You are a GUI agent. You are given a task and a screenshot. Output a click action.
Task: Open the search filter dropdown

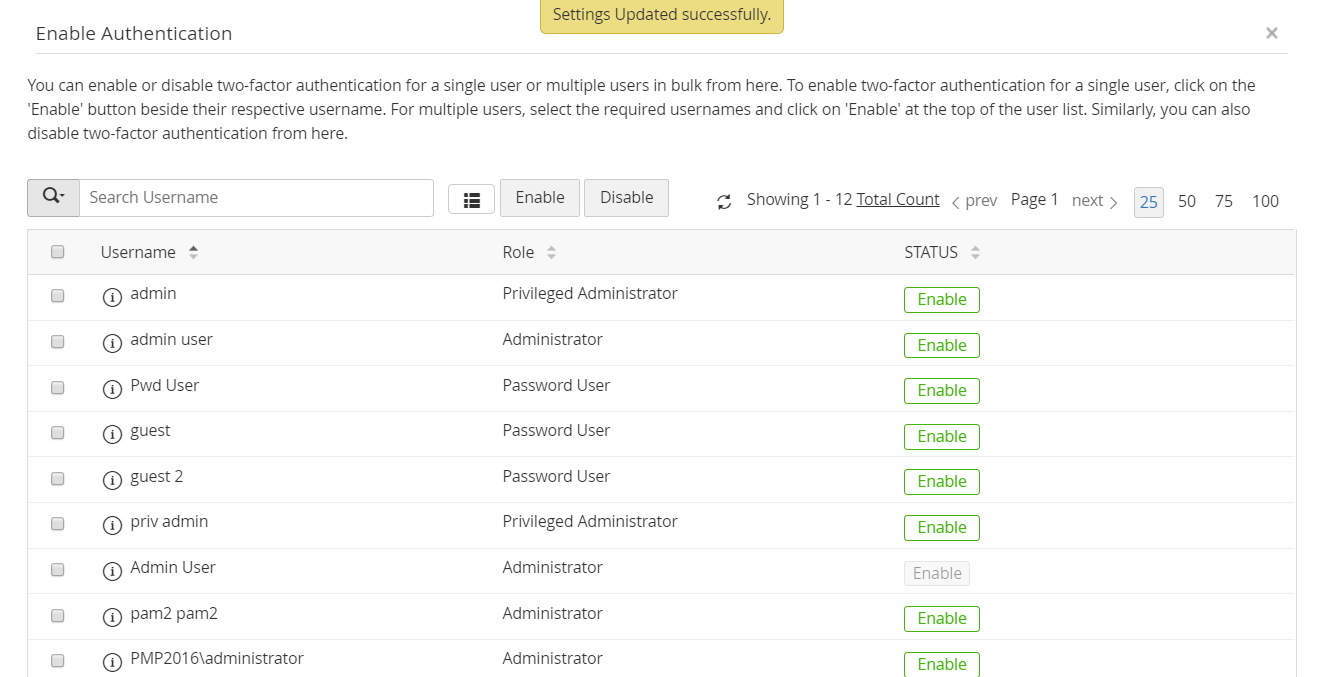53,198
